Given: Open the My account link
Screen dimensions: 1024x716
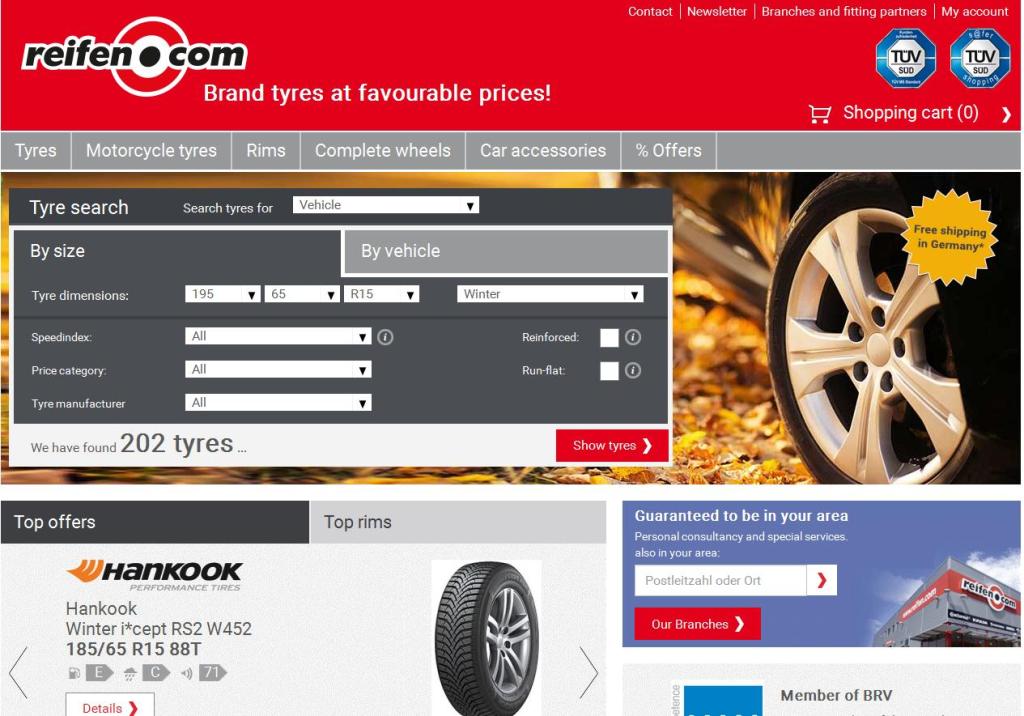Looking at the screenshot, I should point(974,12).
